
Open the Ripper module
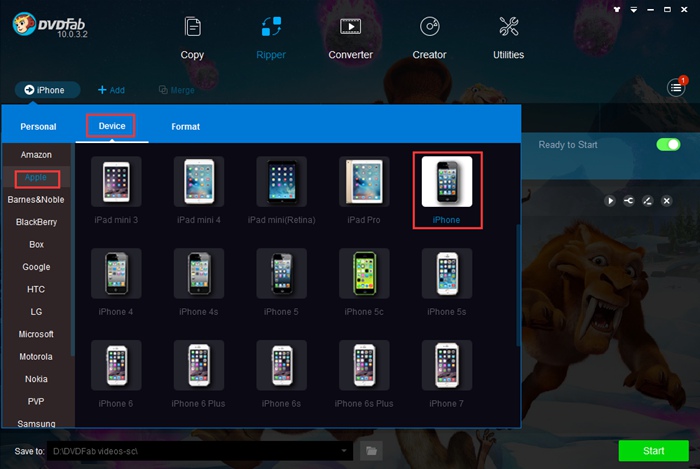271,38
